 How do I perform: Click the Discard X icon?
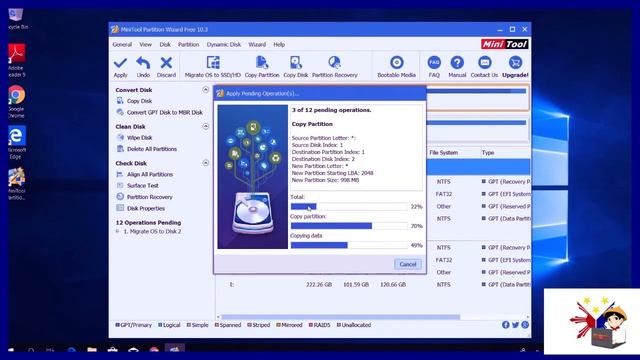(x=166, y=63)
